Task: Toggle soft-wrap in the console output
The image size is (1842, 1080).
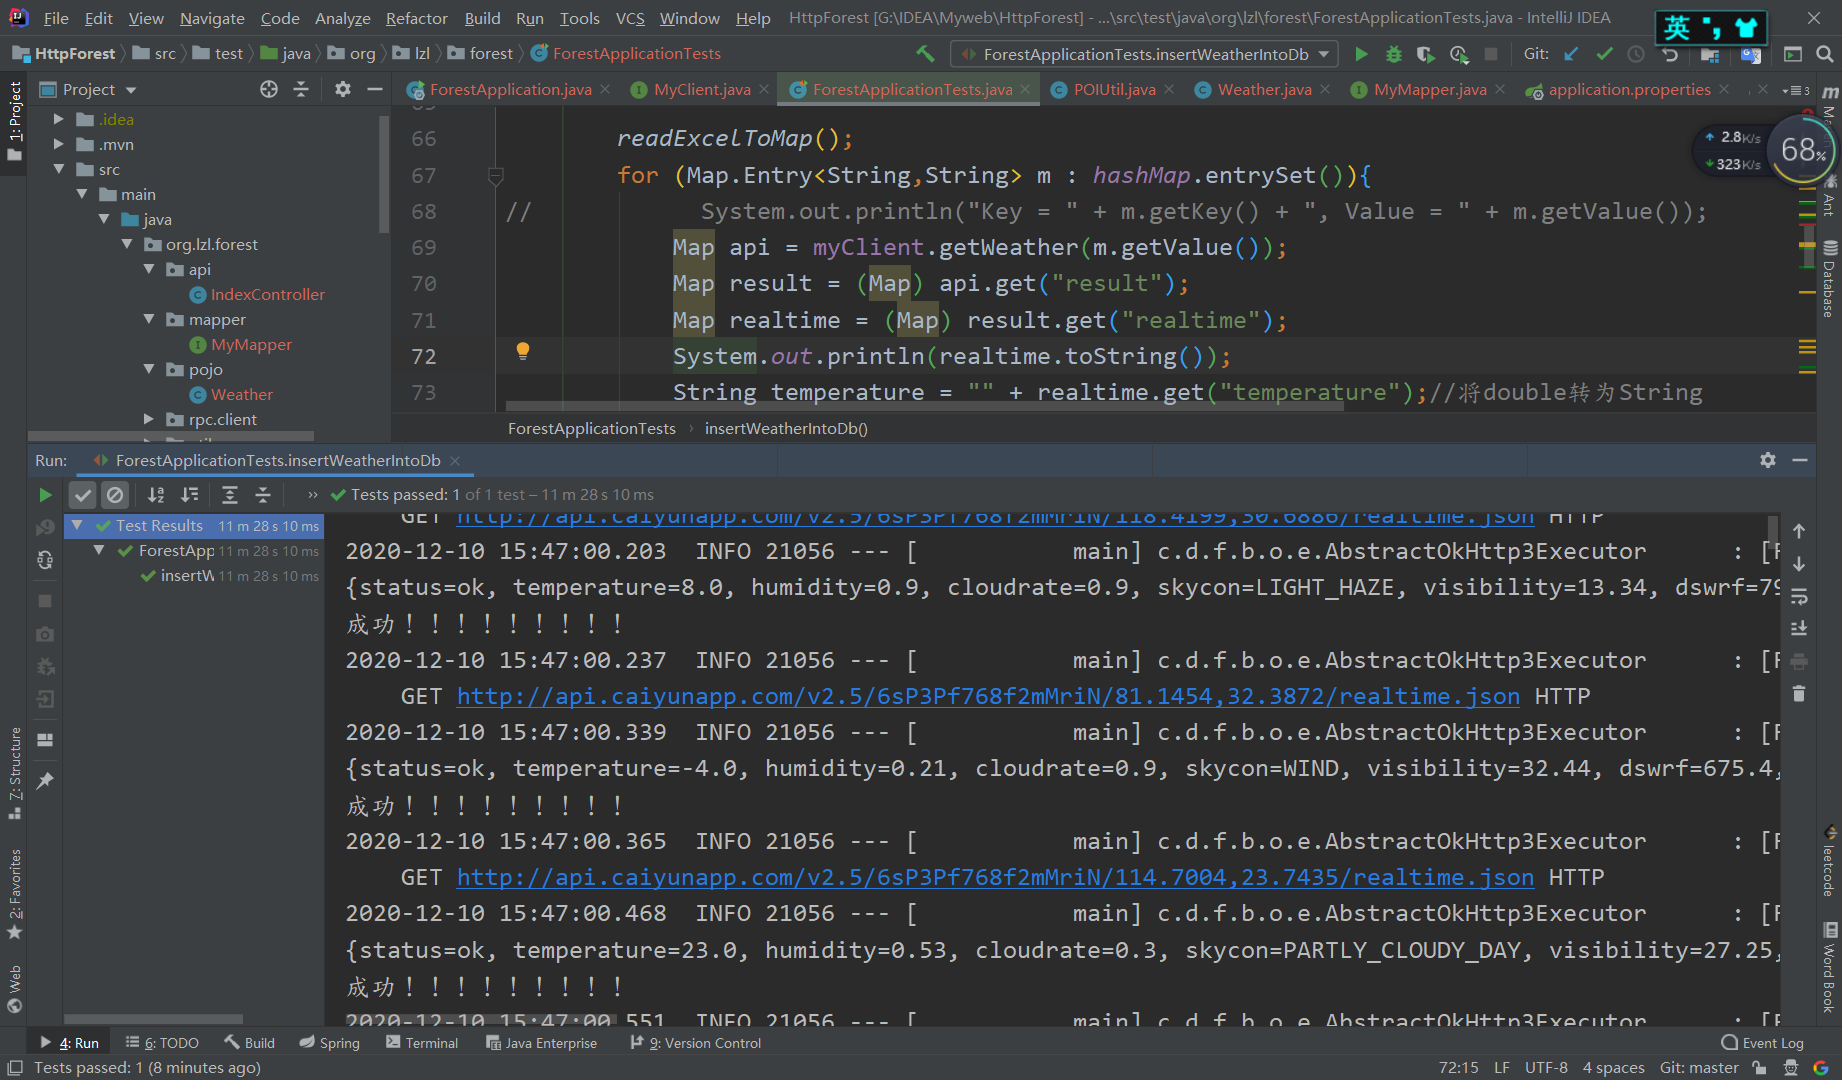Action: 1799,597
